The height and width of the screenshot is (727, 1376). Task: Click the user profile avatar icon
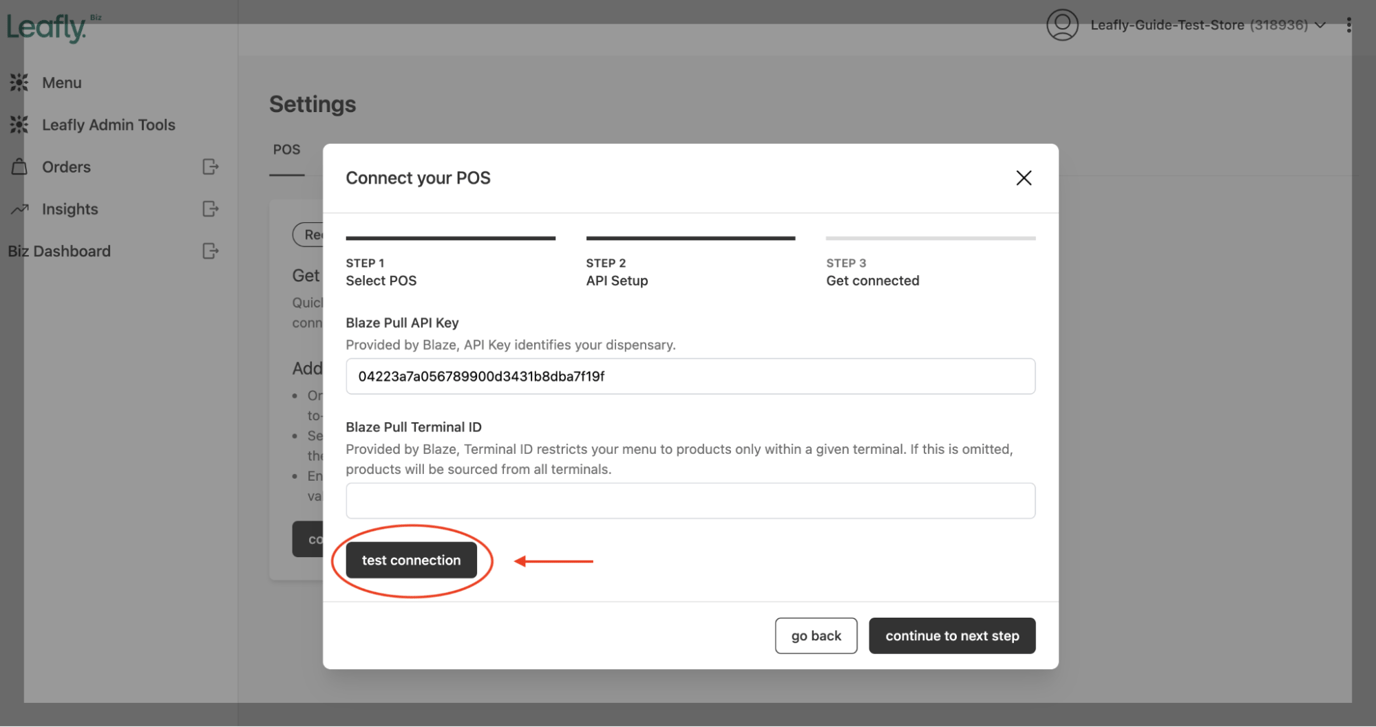pos(1062,25)
